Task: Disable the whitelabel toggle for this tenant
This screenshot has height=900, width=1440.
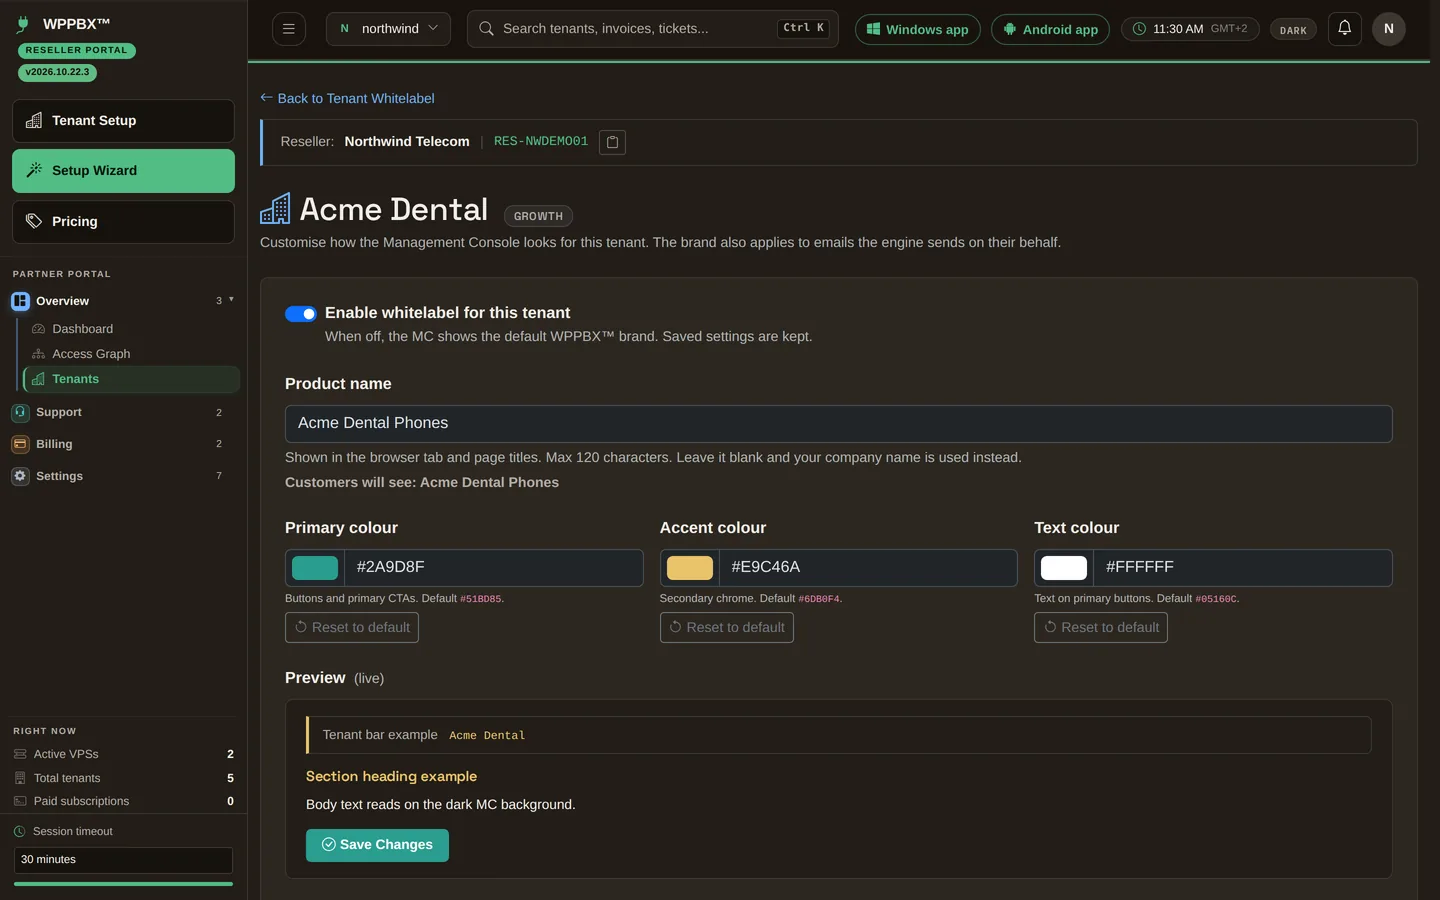Action: pyautogui.click(x=301, y=314)
